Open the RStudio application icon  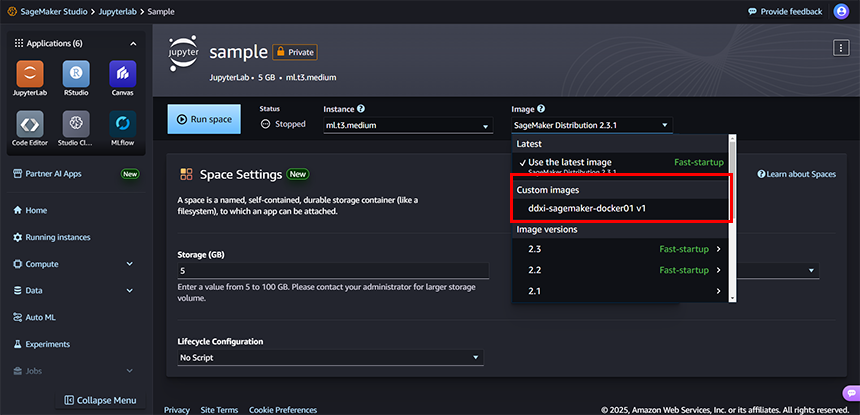pyautogui.click(x=76, y=74)
